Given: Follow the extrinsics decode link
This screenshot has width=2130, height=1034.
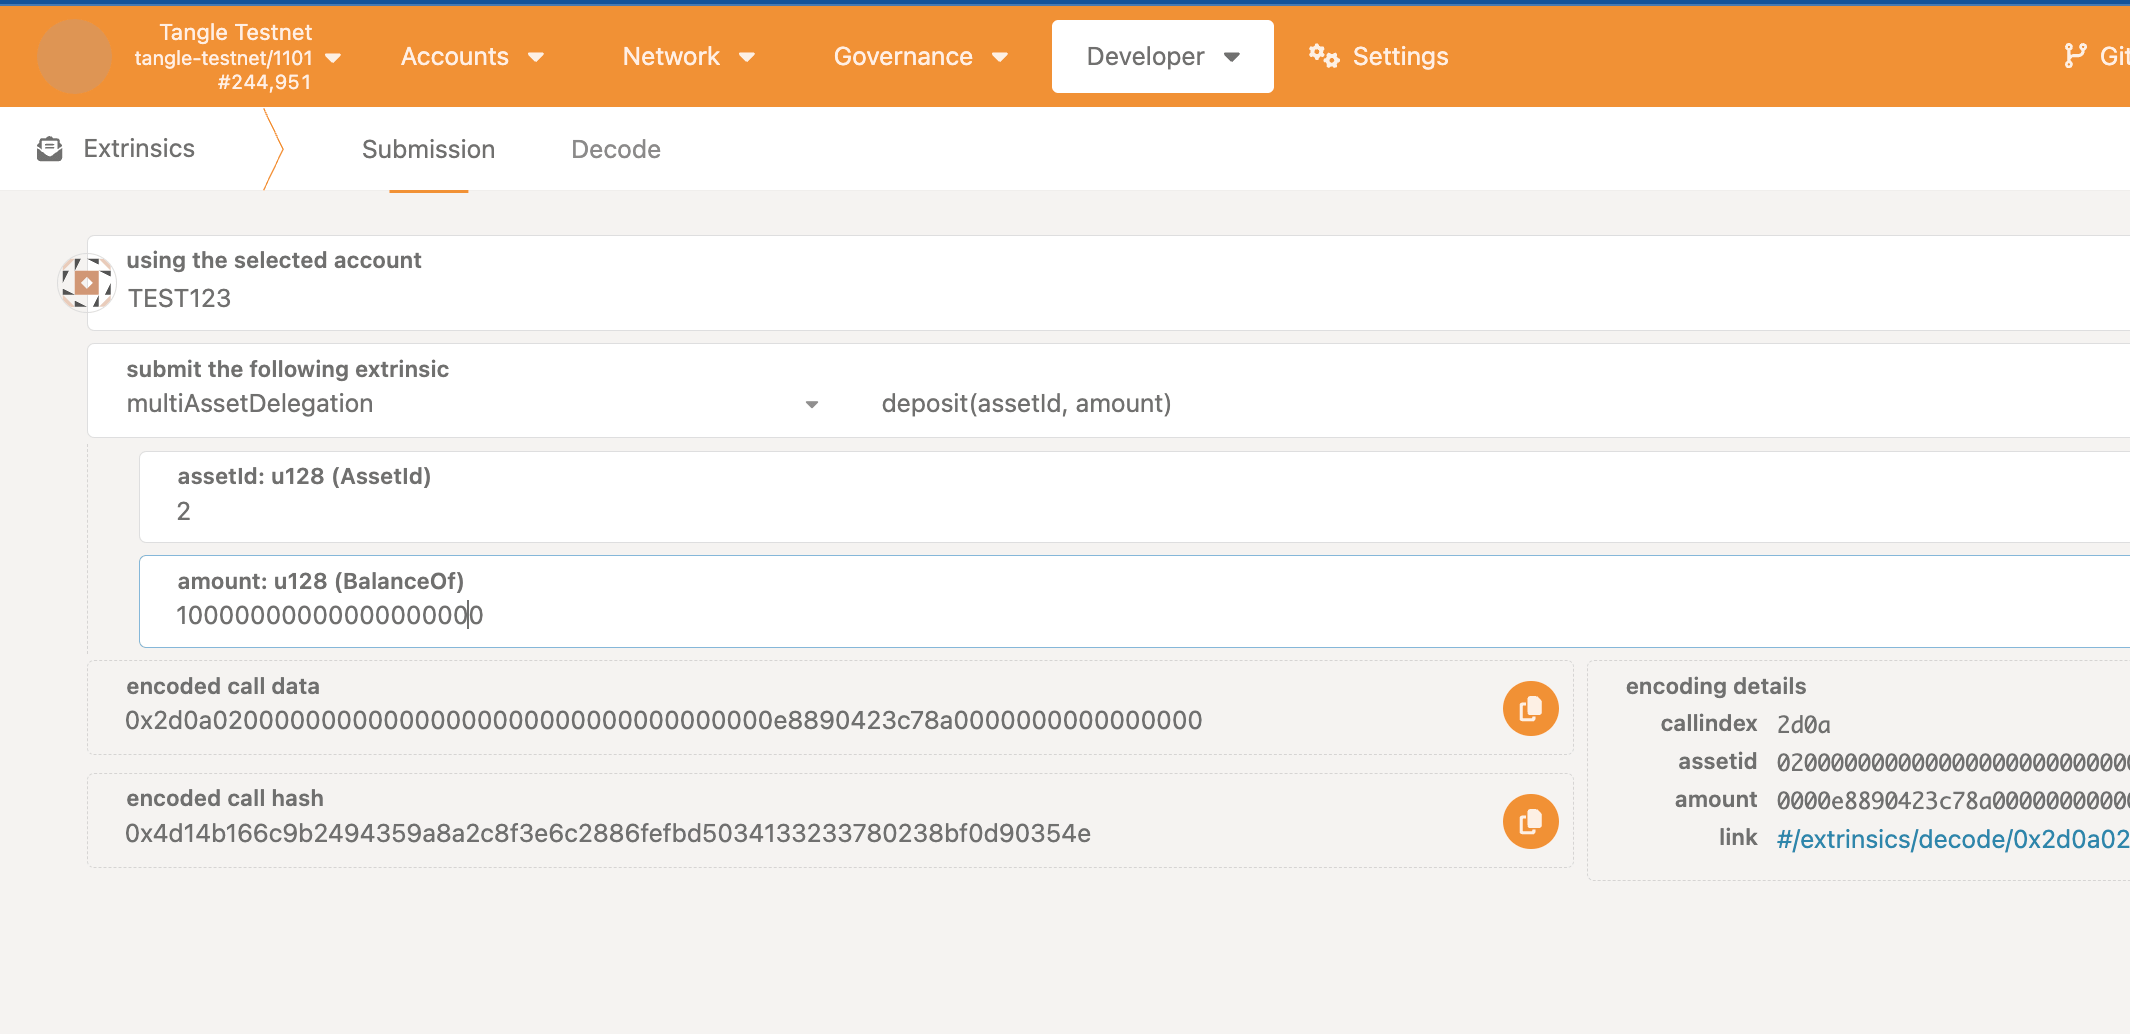Looking at the screenshot, I should click(x=1950, y=838).
